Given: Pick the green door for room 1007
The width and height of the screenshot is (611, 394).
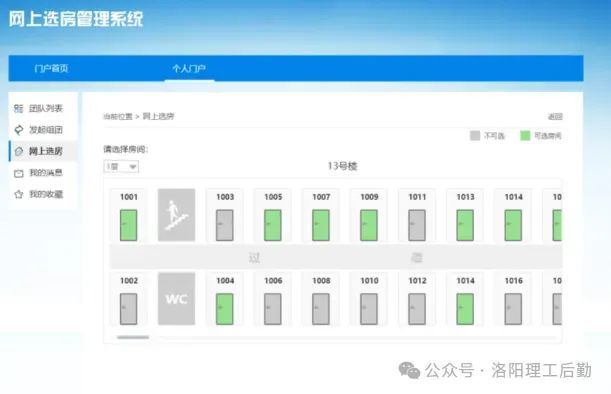Looking at the screenshot, I should (x=321, y=225).
